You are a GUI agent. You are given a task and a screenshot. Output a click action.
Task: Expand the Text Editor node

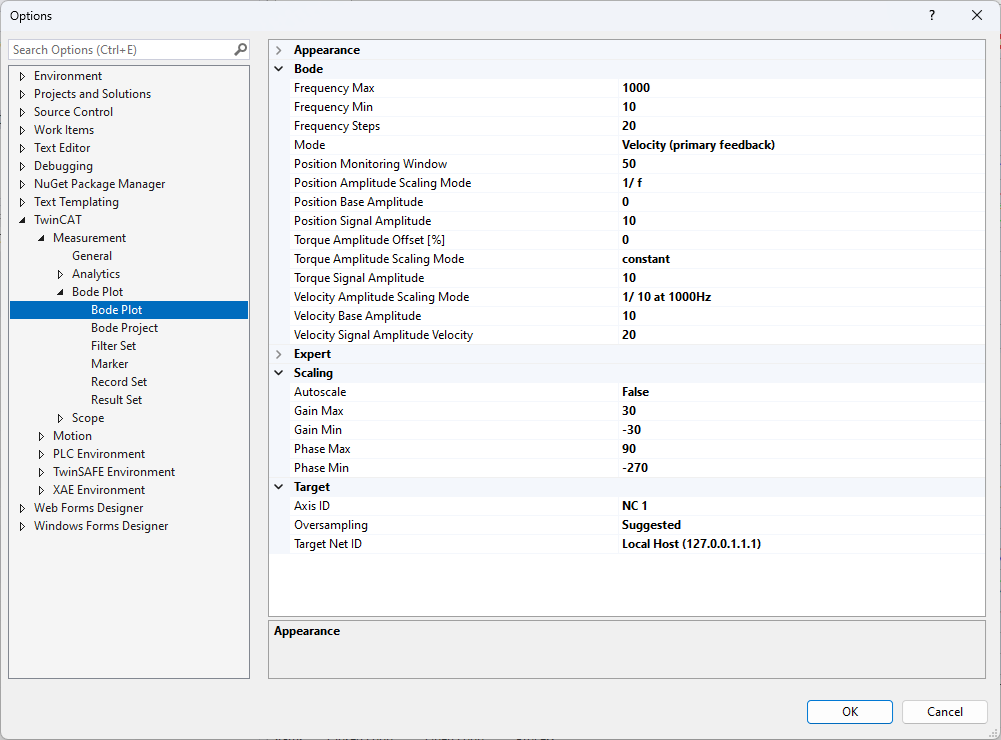[22, 148]
